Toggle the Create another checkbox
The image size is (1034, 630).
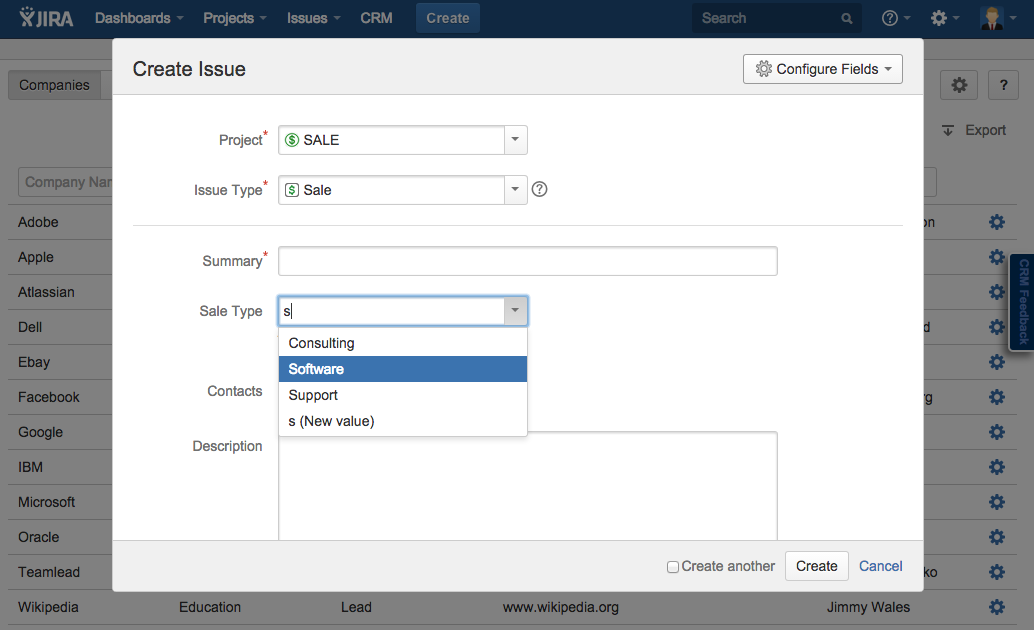tap(673, 567)
